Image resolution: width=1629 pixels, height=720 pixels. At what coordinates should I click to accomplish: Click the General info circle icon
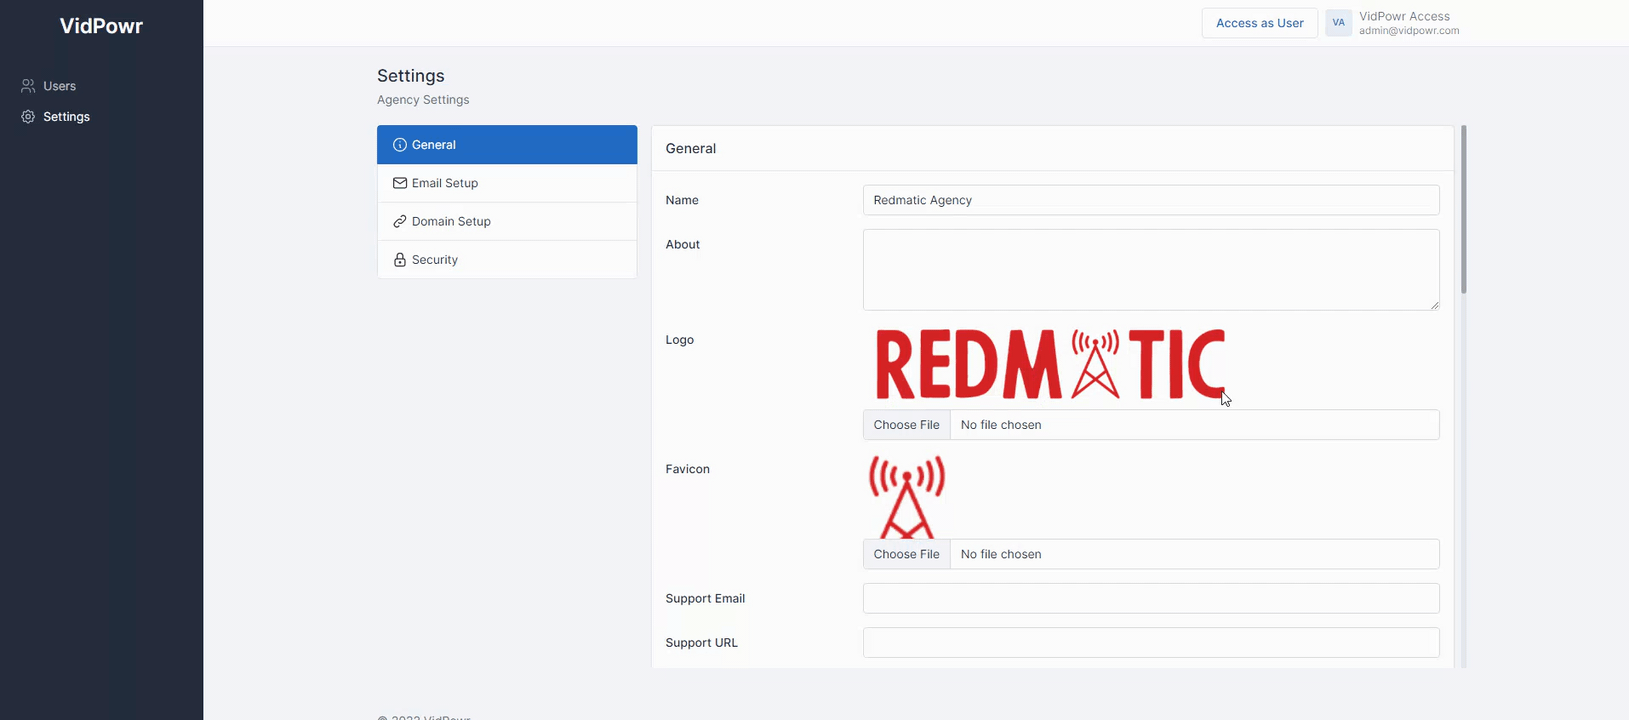[x=400, y=145]
